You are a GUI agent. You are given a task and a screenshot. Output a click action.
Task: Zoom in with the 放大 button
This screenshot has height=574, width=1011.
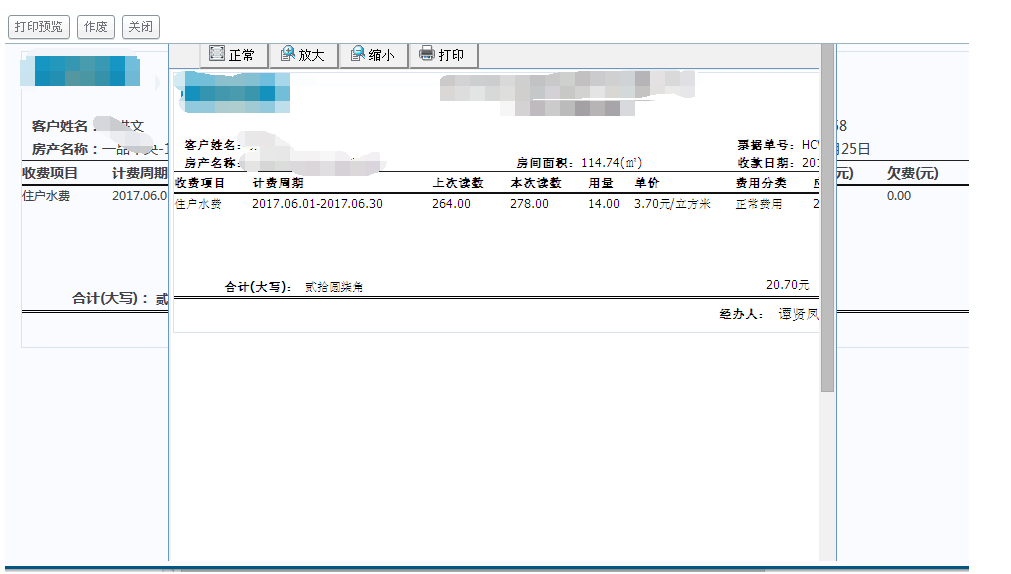coord(303,55)
